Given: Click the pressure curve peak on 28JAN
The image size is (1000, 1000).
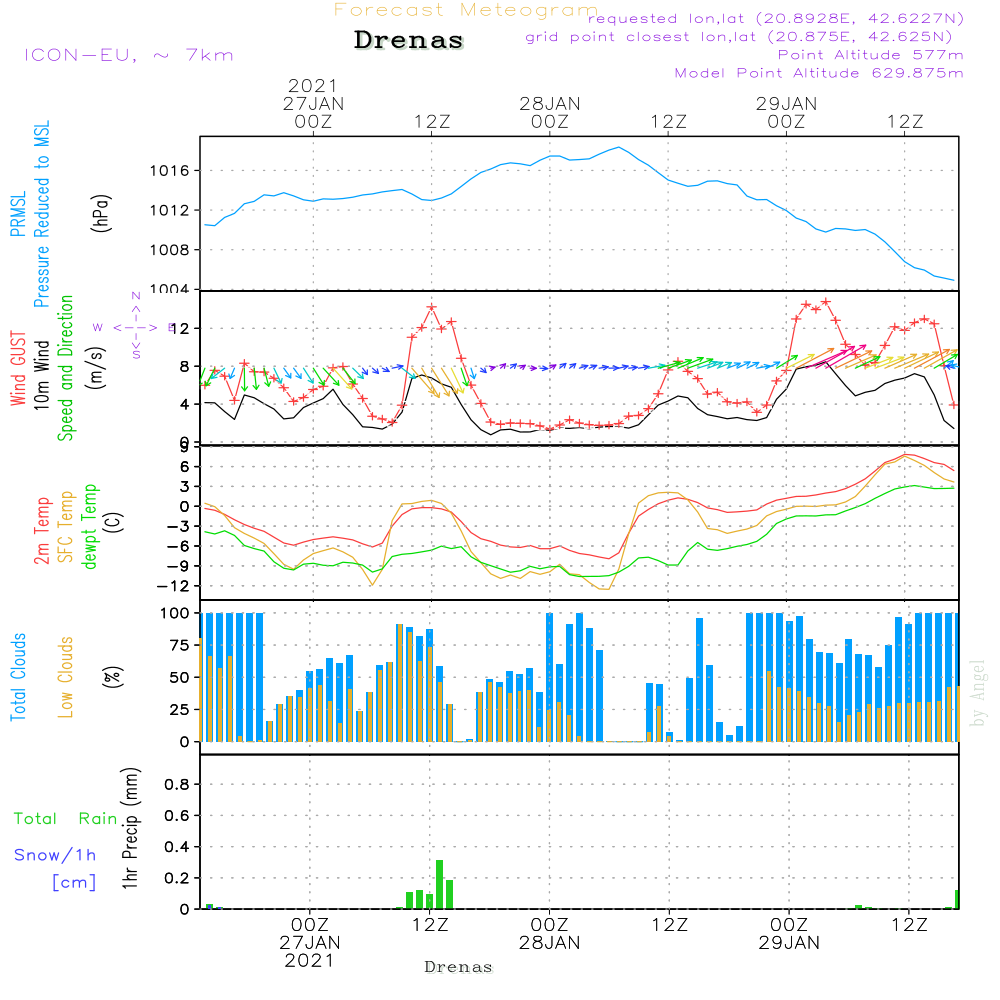Looking at the screenshot, I should 618,147.
